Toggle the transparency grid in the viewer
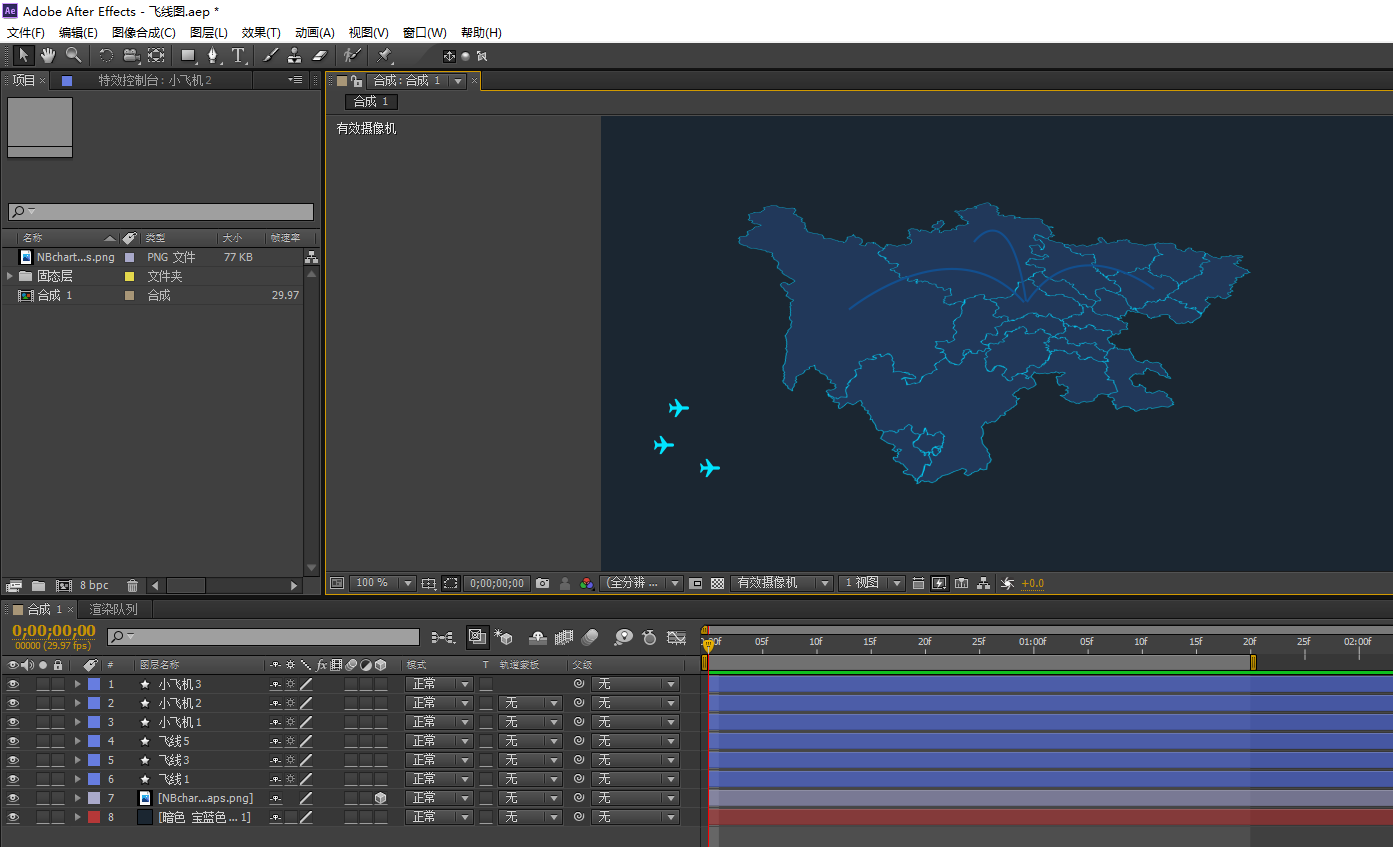 click(718, 583)
